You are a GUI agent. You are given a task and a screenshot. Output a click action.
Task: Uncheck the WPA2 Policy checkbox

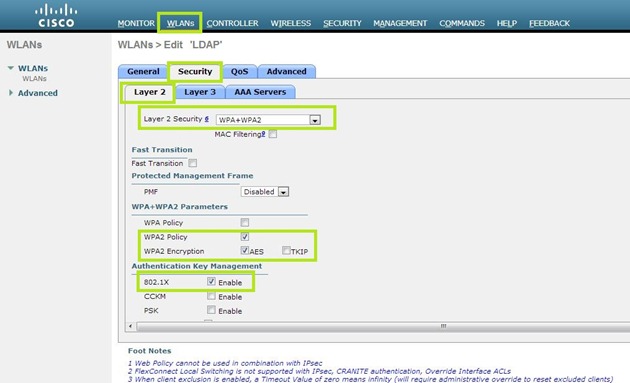point(245,236)
